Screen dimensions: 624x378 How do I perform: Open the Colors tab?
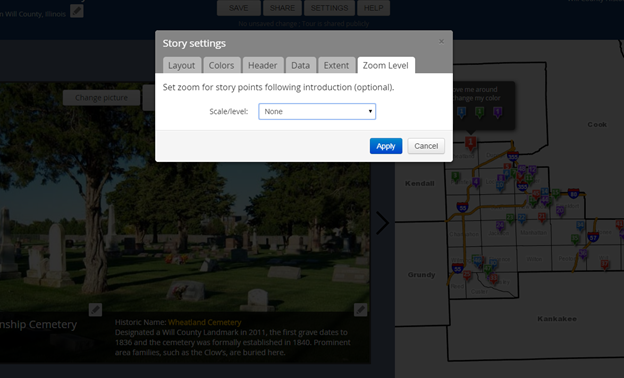click(x=221, y=65)
